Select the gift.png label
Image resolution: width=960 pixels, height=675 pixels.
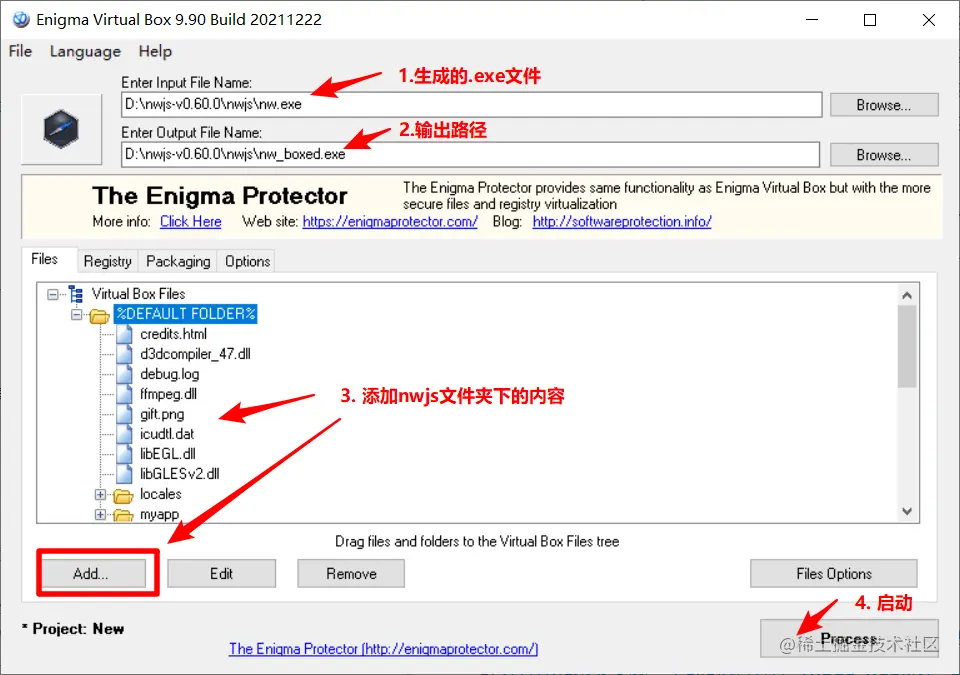point(162,414)
